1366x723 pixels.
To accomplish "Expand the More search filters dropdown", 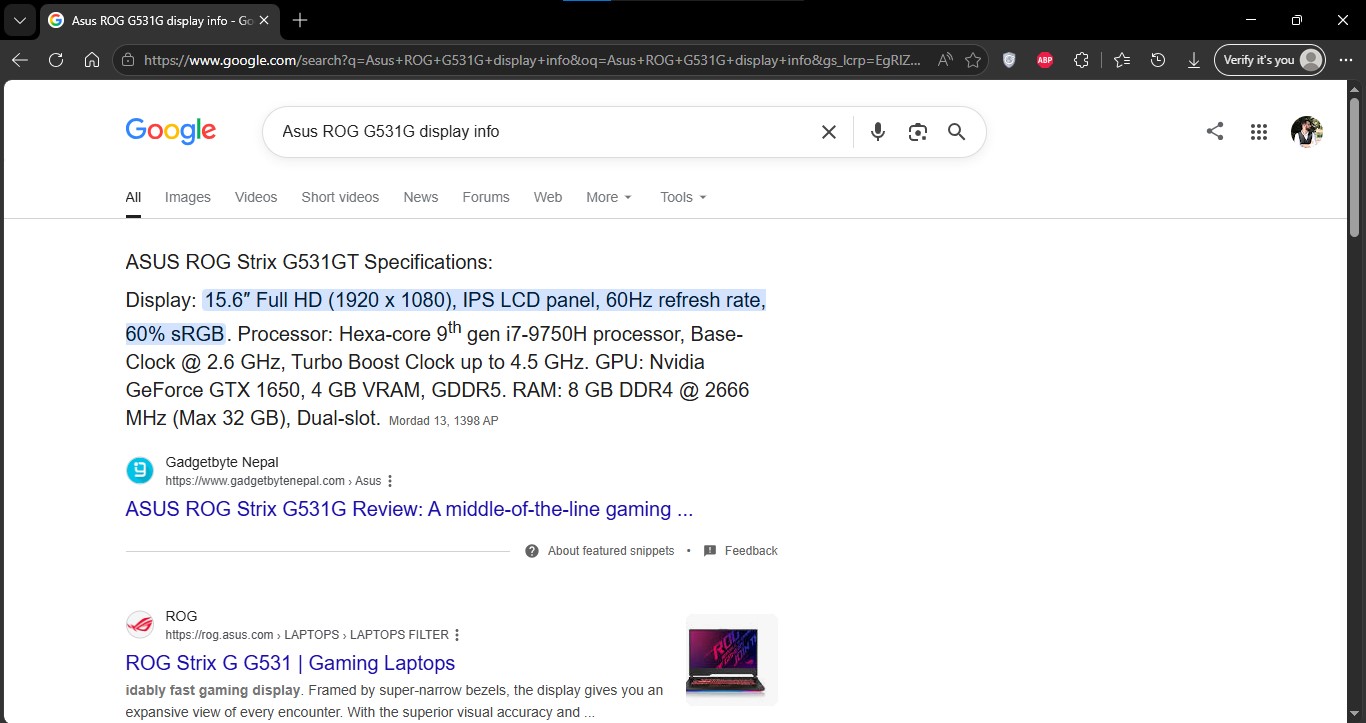I will click(x=609, y=197).
